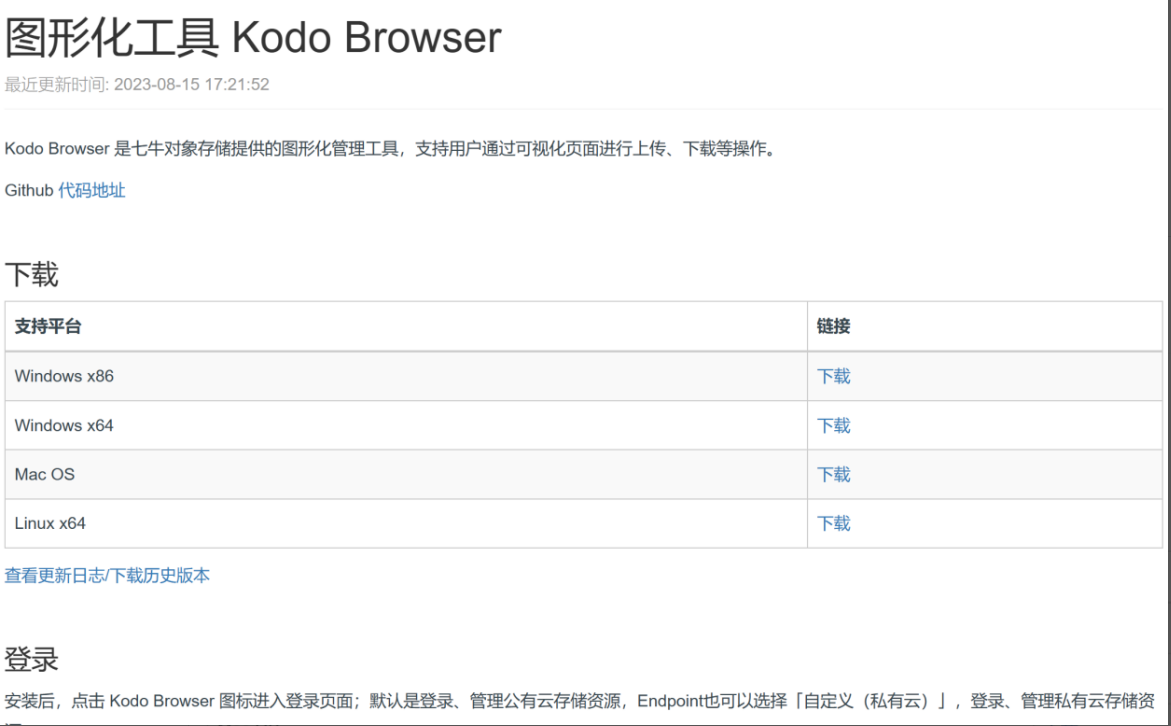Click the page title 图形化工具 Kodo Browser

click(x=253, y=38)
